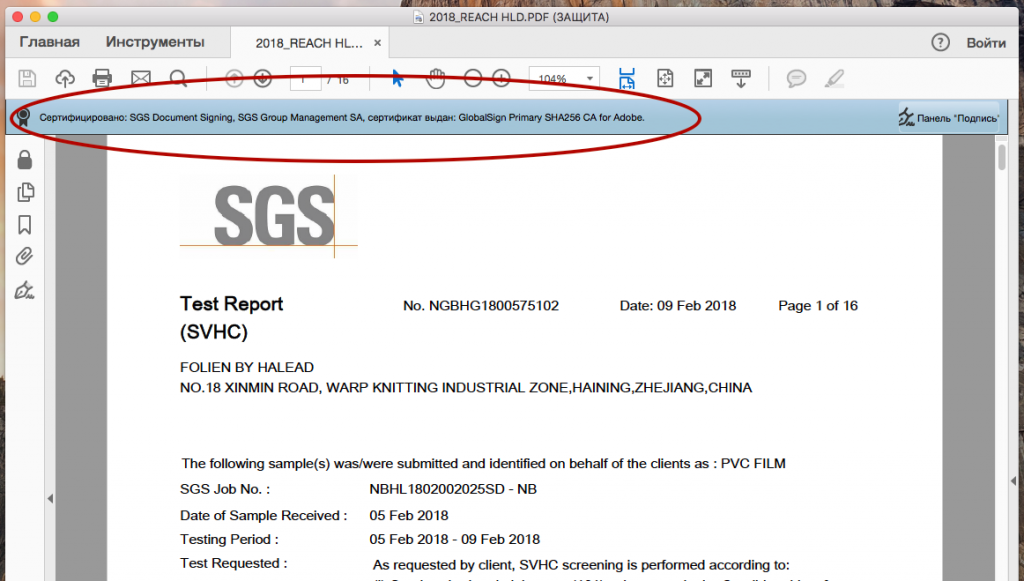Click the page number input field

pyautogui.click(x=306, y=78)
